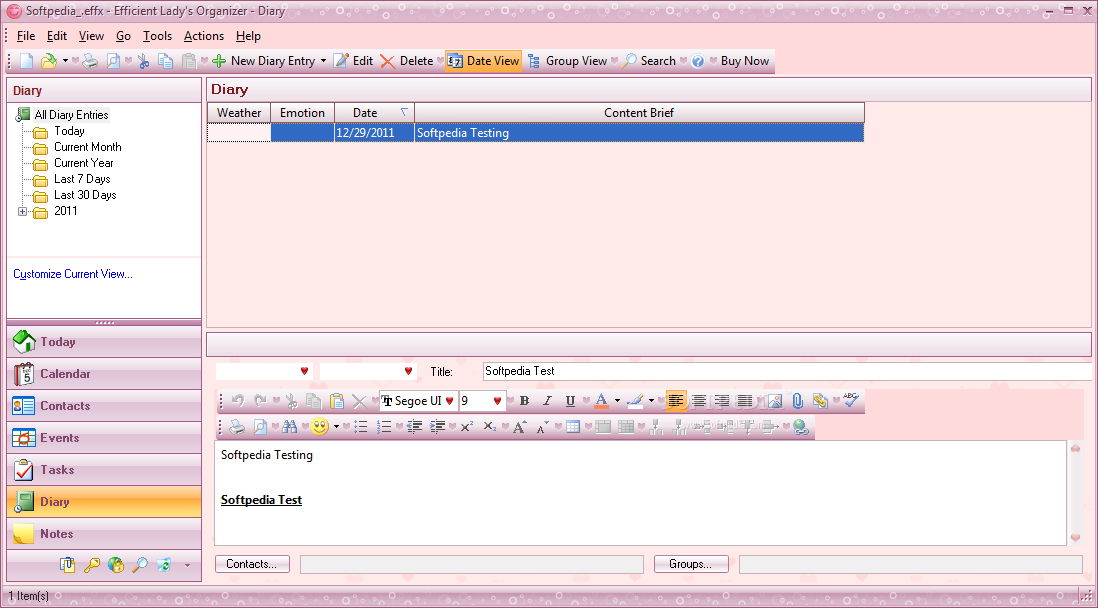Click the open file folder icon
1098x608 pixels.
pyautogui.click(x=48, y=62)
